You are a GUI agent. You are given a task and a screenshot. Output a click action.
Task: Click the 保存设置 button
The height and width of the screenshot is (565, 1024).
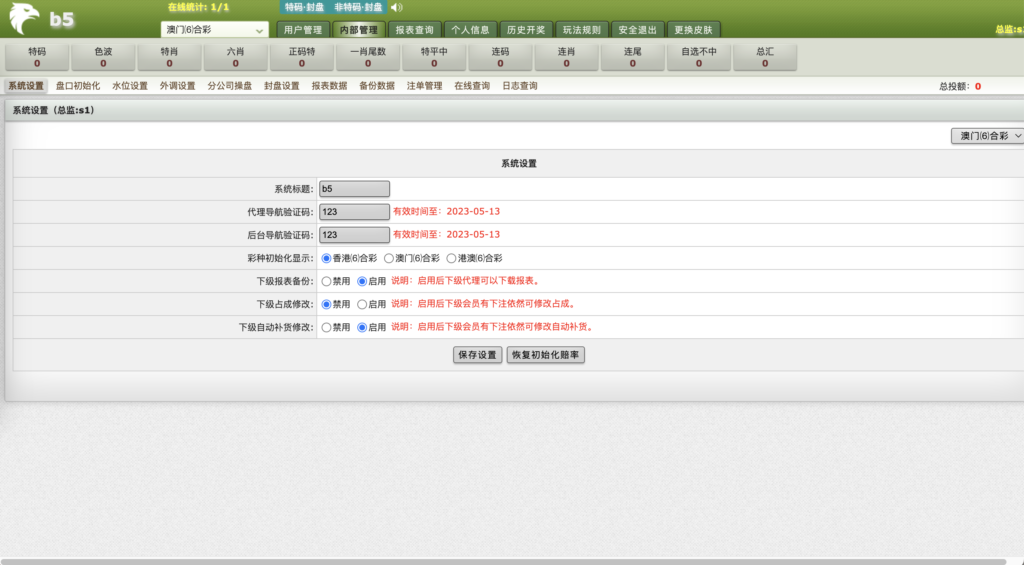click(x=477, y=355)
